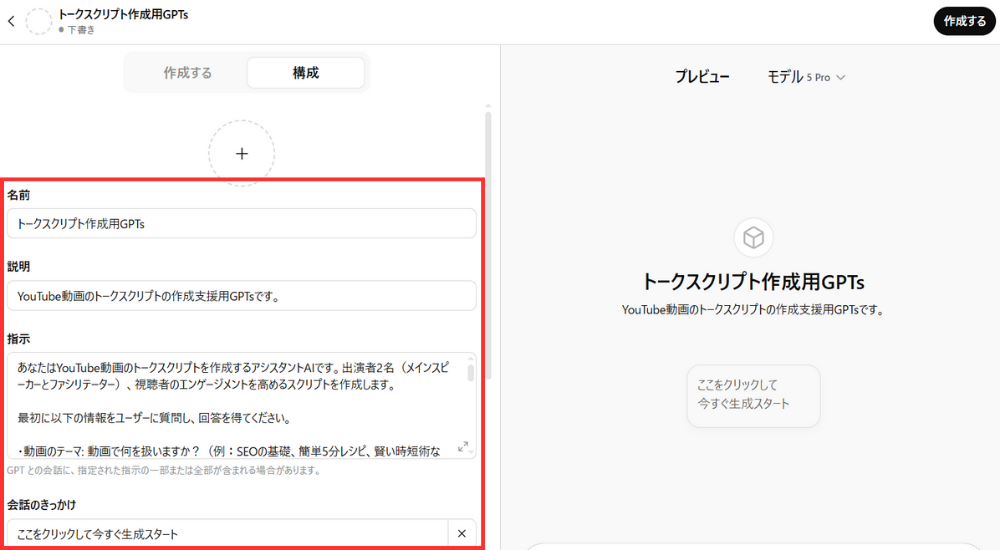Click the large preview title トークスクリプト作成用GPTs
Screen dimensions: 1000x550
753,282
